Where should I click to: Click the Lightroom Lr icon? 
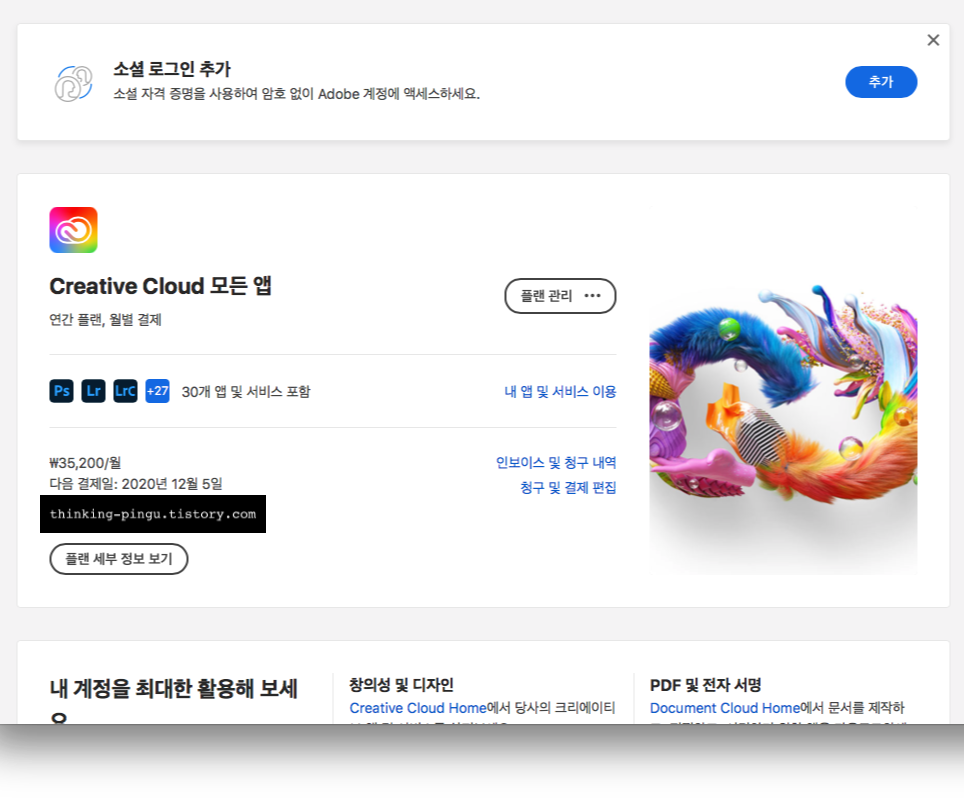point(93,391)
